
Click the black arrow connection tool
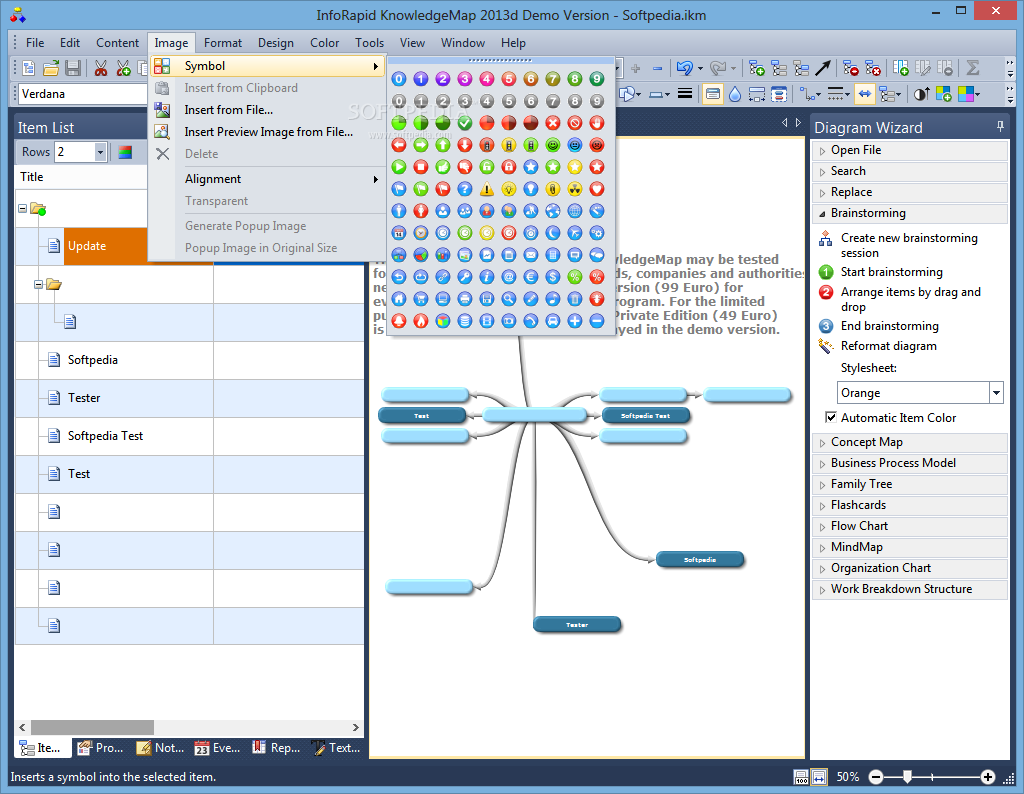tap(823, 68)
